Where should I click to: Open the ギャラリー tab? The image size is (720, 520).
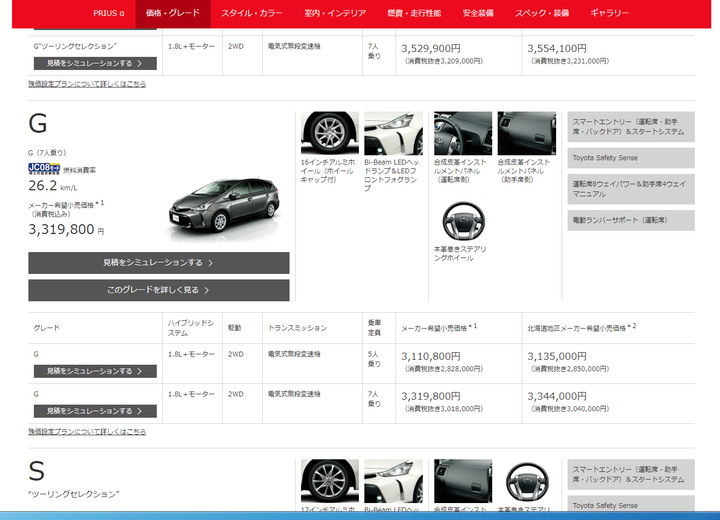[x=609, y=13]
